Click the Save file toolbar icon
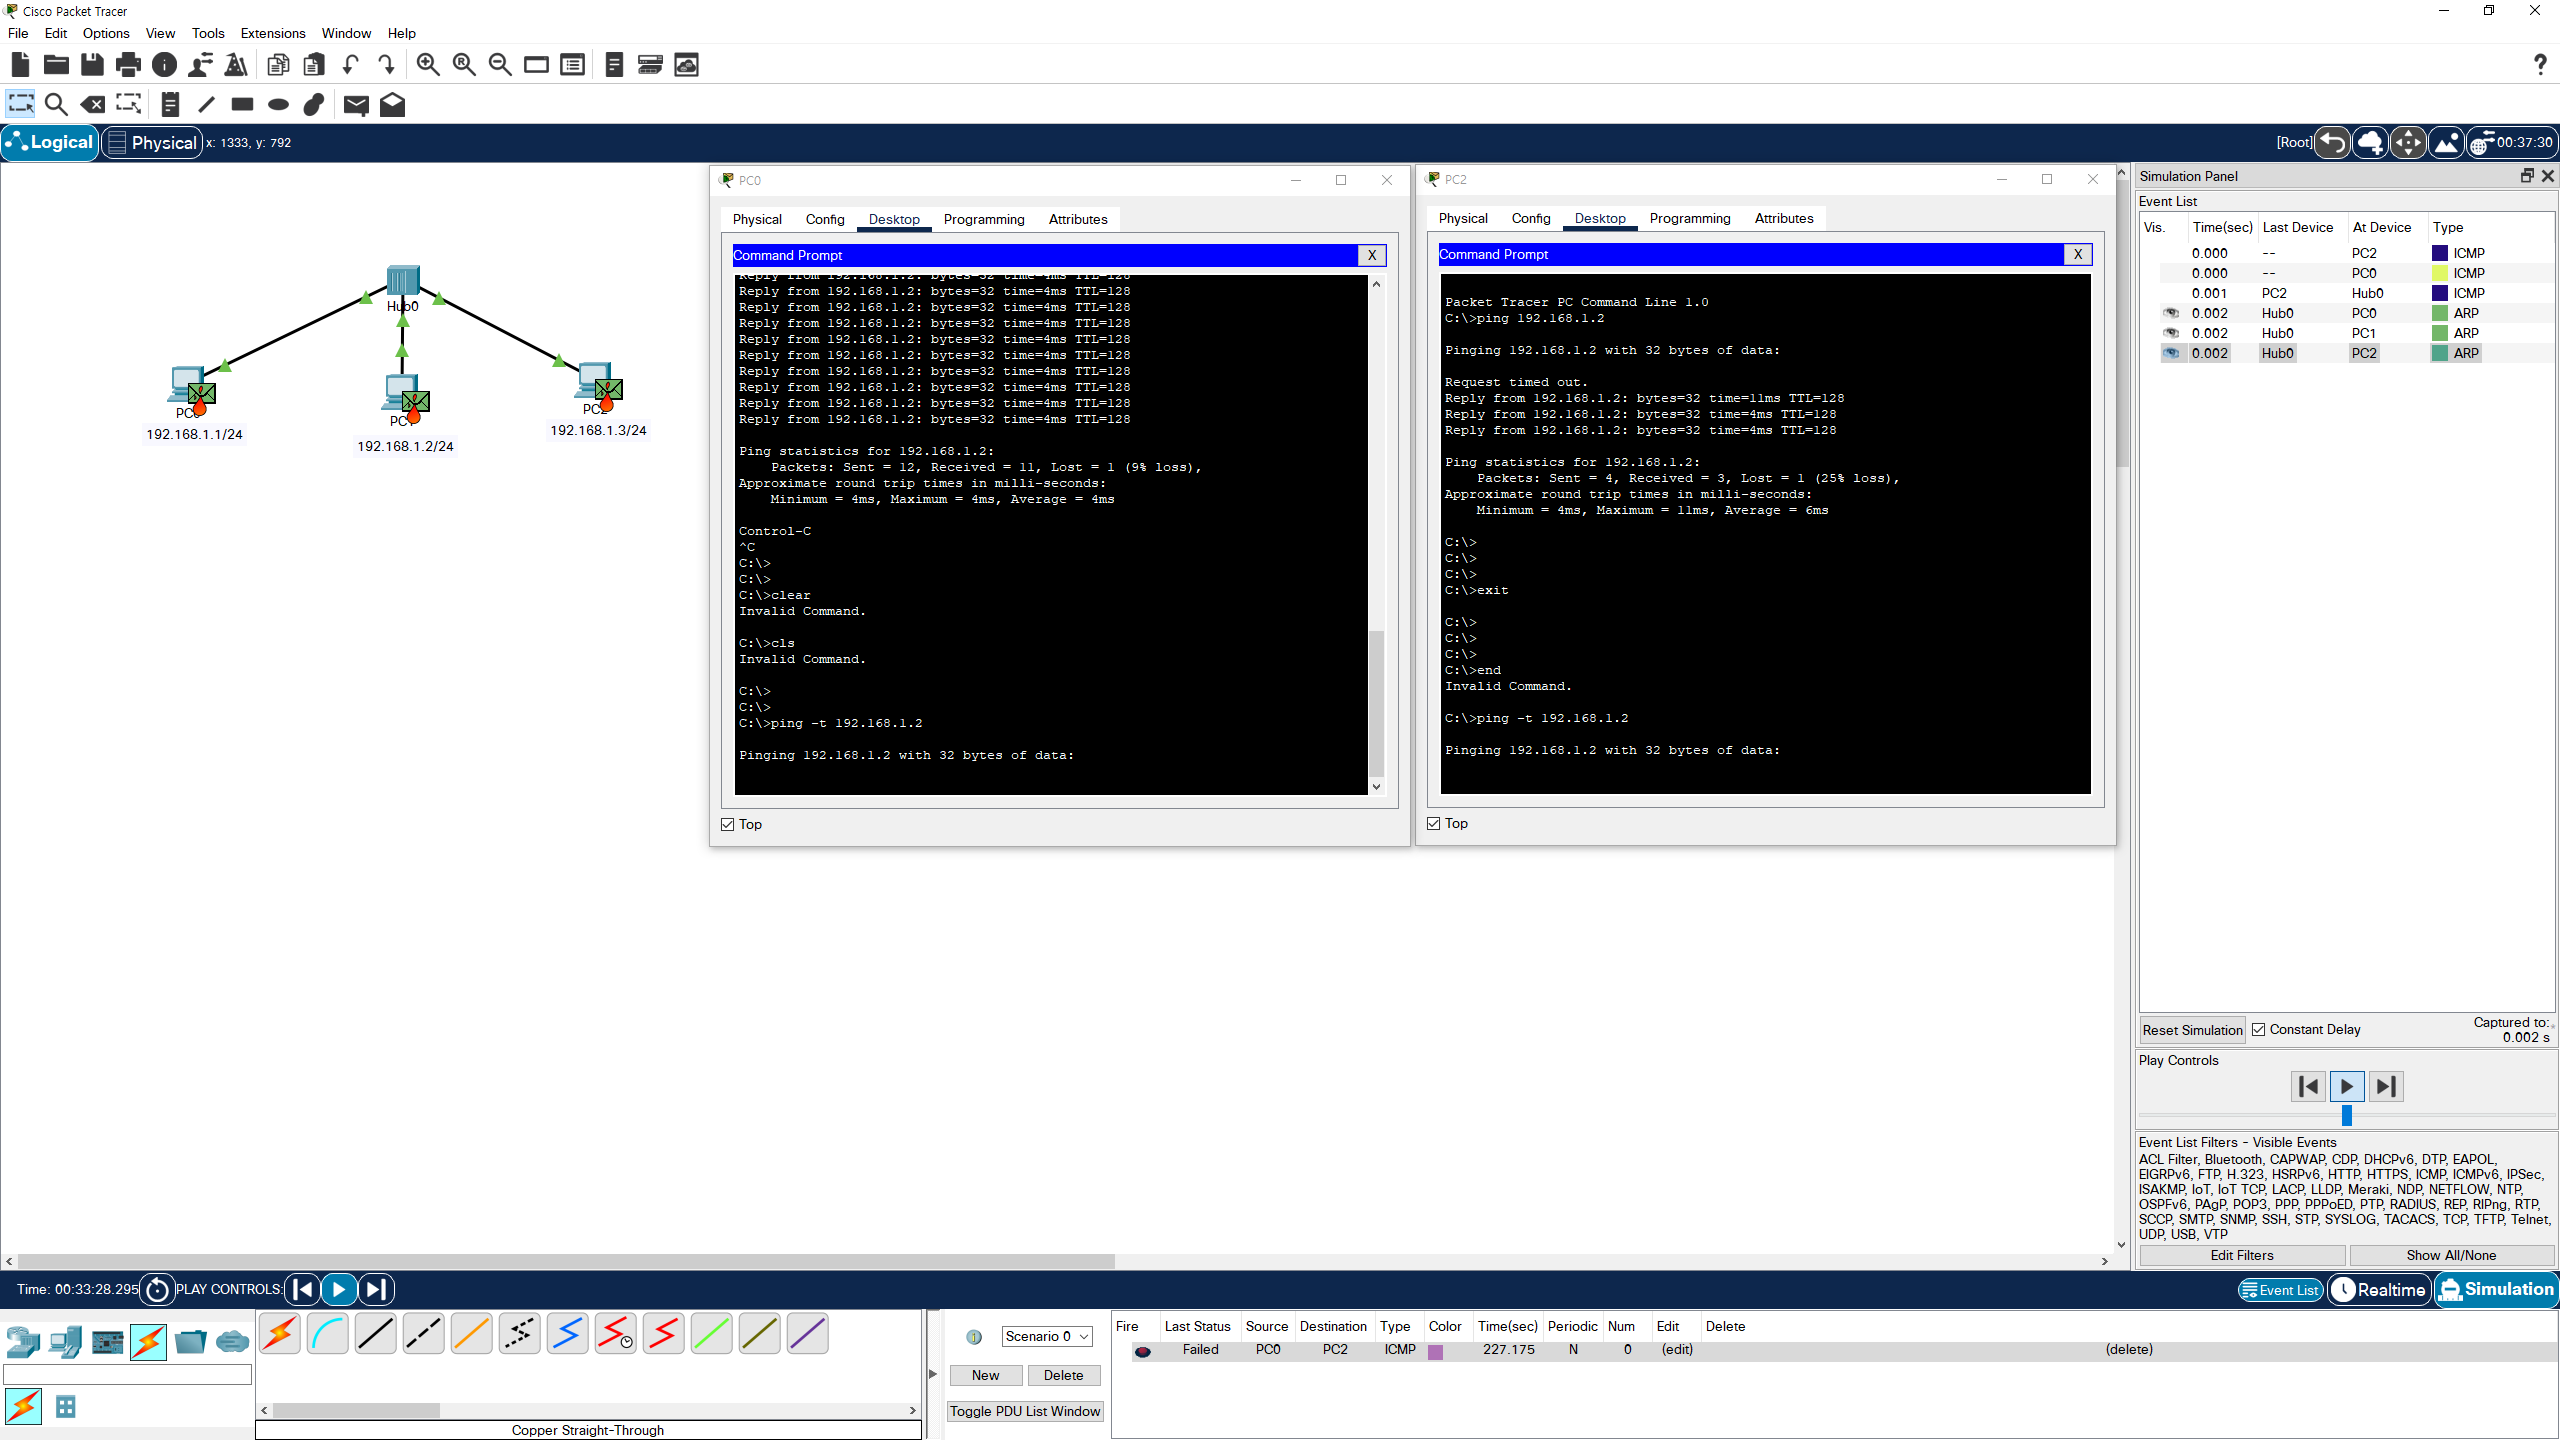The height and width of the screenshot is (1440, 2560). 92,65
